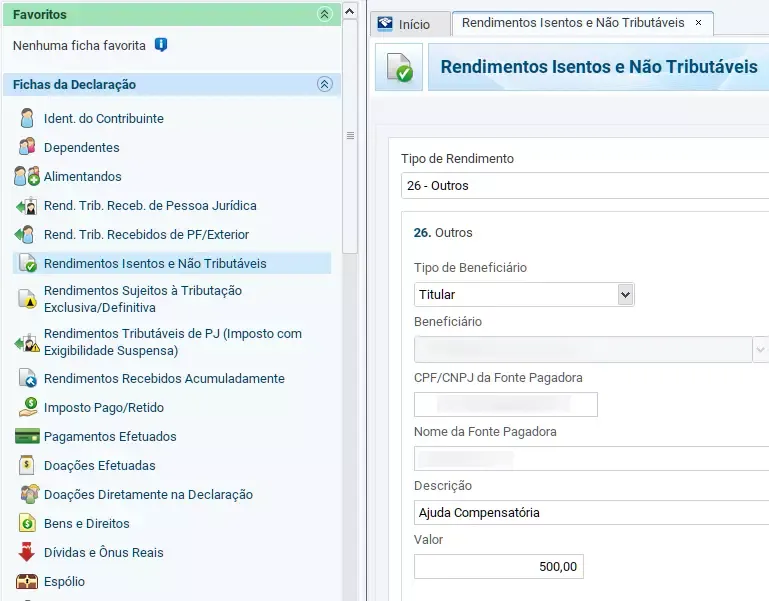This screenshot has width=769, height=601.
Task: Close the Rendimentos Isentos e Não Tributáveis tab
Action: (x=698, y=23)
